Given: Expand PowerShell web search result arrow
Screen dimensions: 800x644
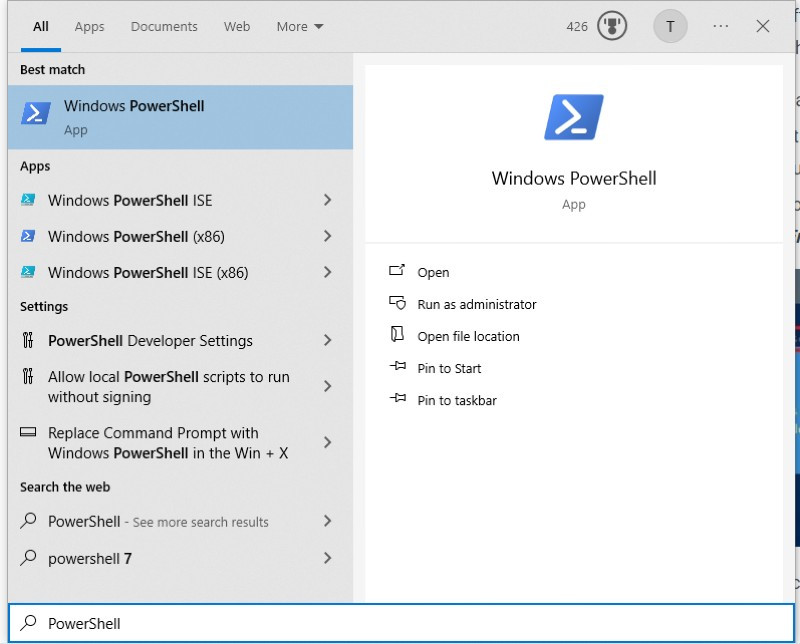Looking at the screenshot, I should [x=328, y=521].
